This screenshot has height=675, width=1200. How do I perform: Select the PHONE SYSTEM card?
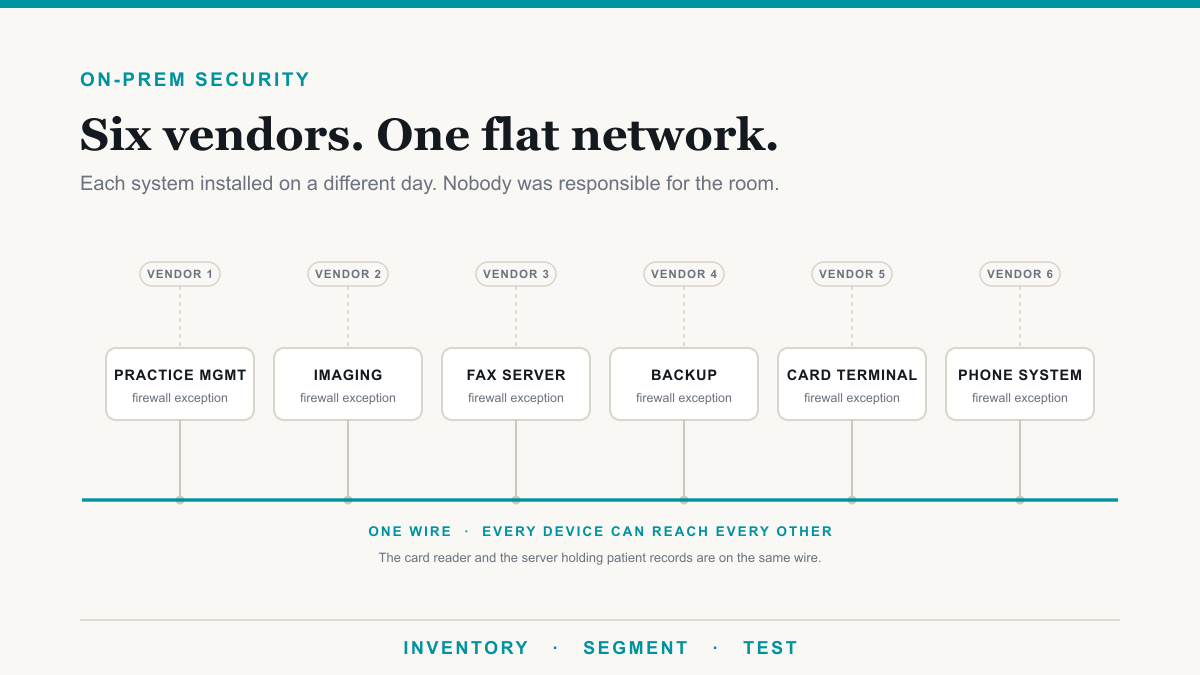1020,384
